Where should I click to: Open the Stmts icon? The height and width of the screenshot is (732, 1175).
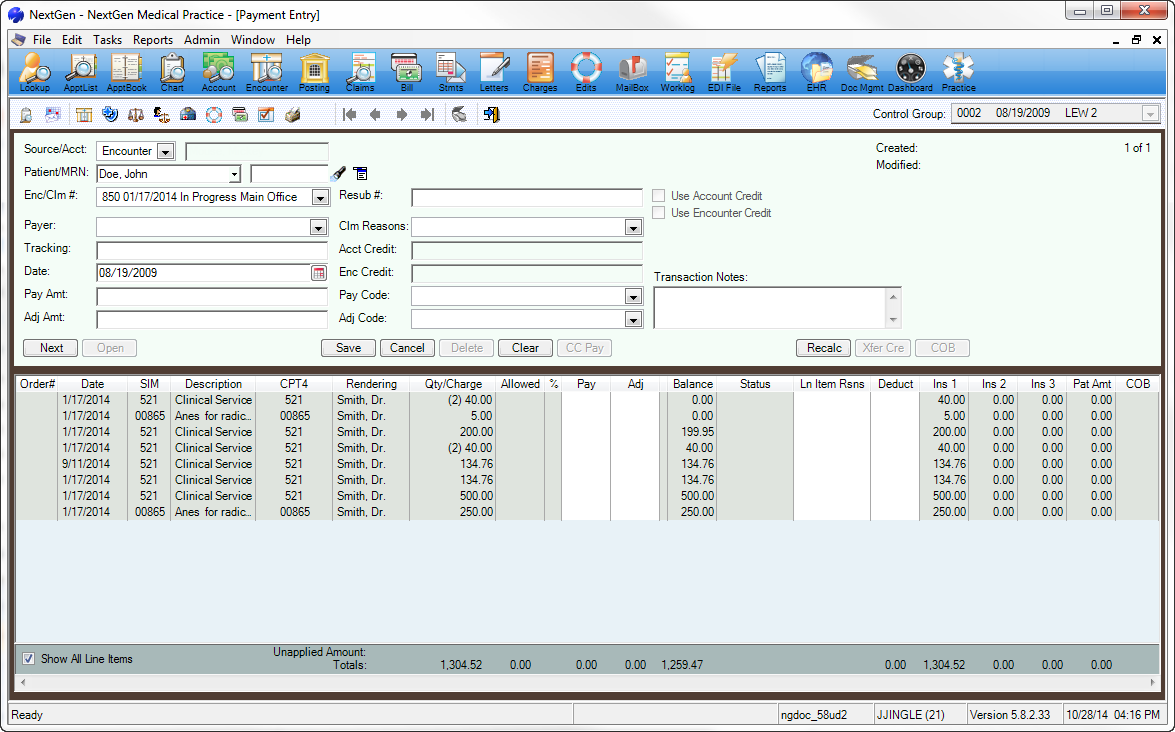pyautogui.click(x=450, y=73)
